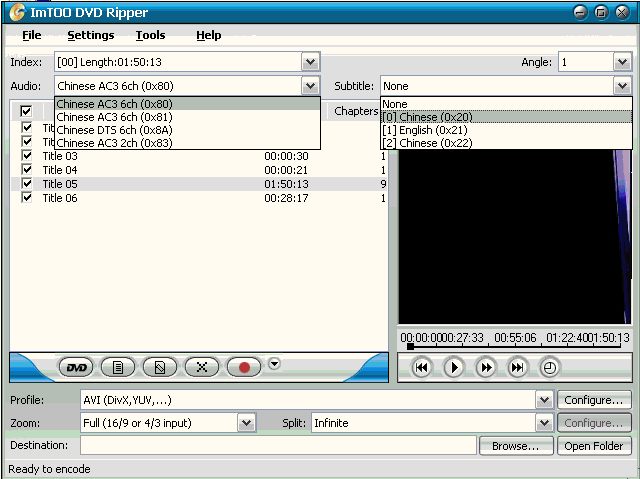
Task: Open the Tools menu
Action: 150,35
